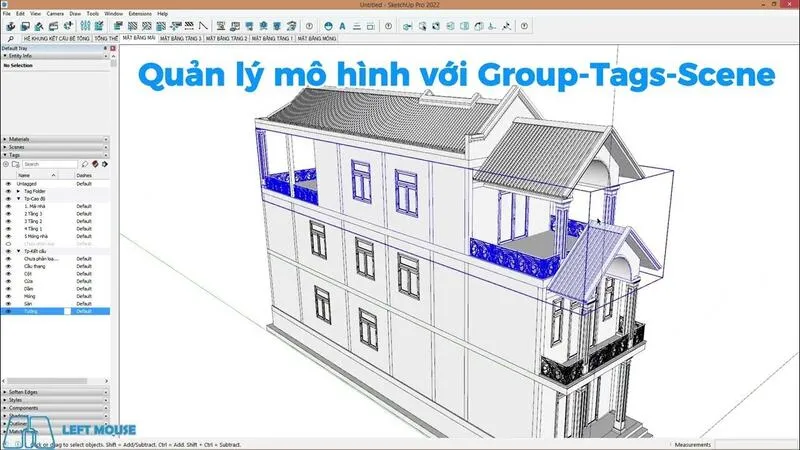Click the Tags search field

(50, 164)
